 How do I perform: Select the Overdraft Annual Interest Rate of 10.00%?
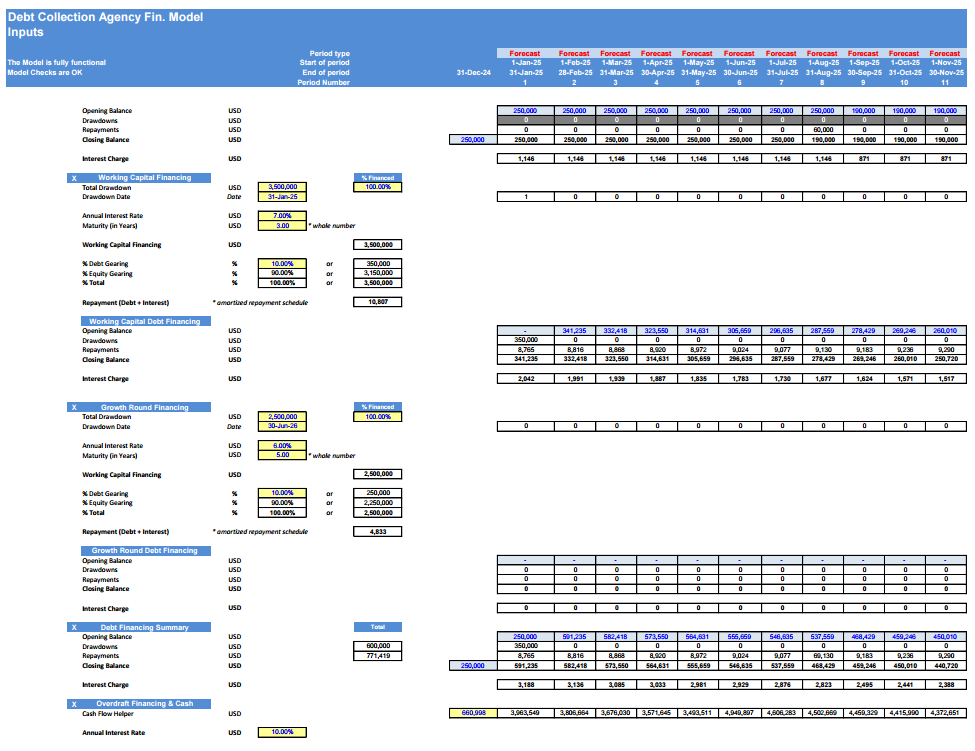[283, 731]
